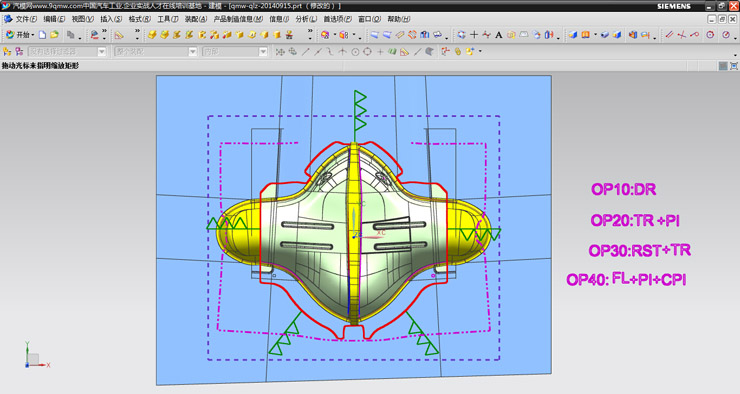Open the 分析(L) Analysis menu
The height and width of the screenshot is (394, 740).
pos(306,19)
